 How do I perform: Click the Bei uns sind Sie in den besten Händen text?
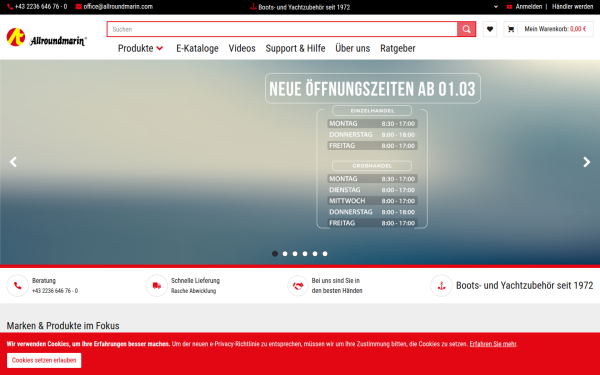pos(337,285)
